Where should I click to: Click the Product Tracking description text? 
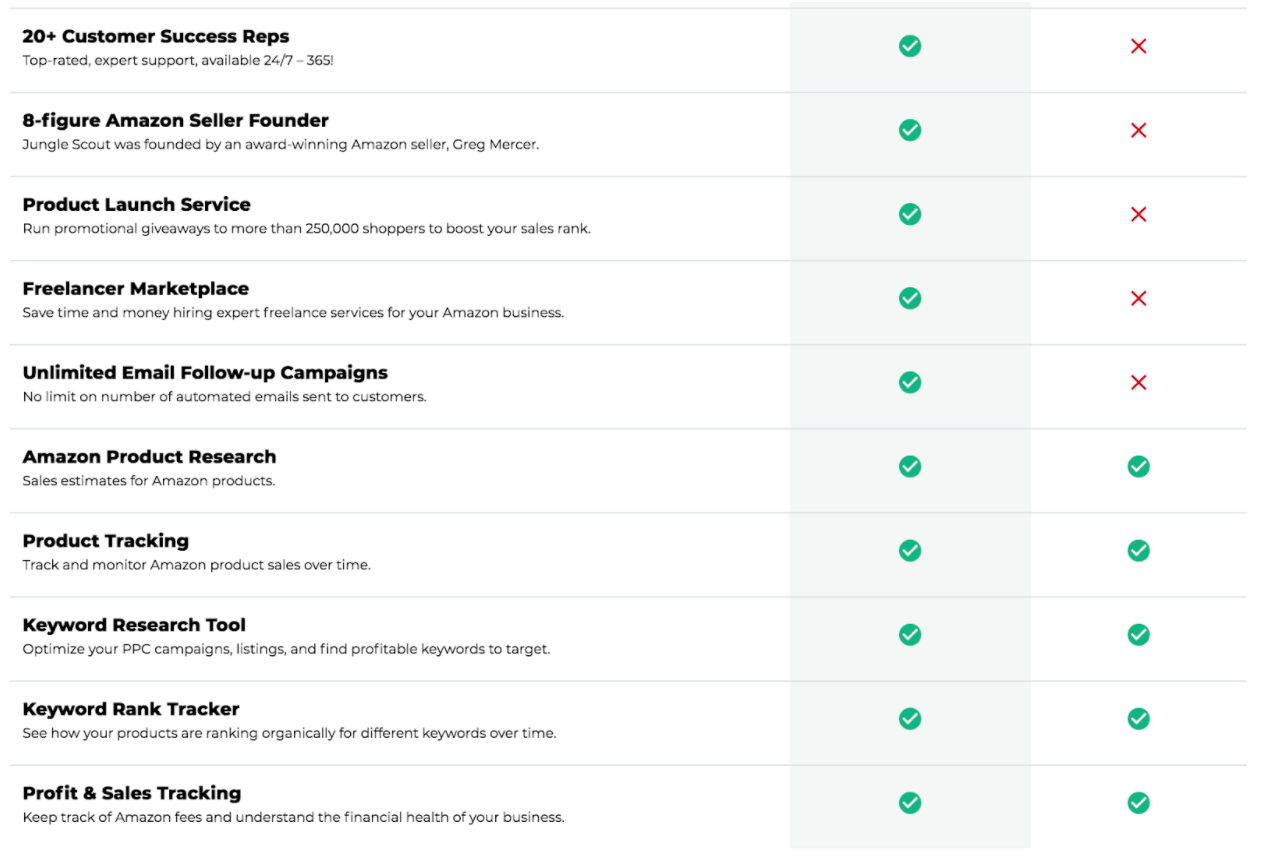click(197, 565)
